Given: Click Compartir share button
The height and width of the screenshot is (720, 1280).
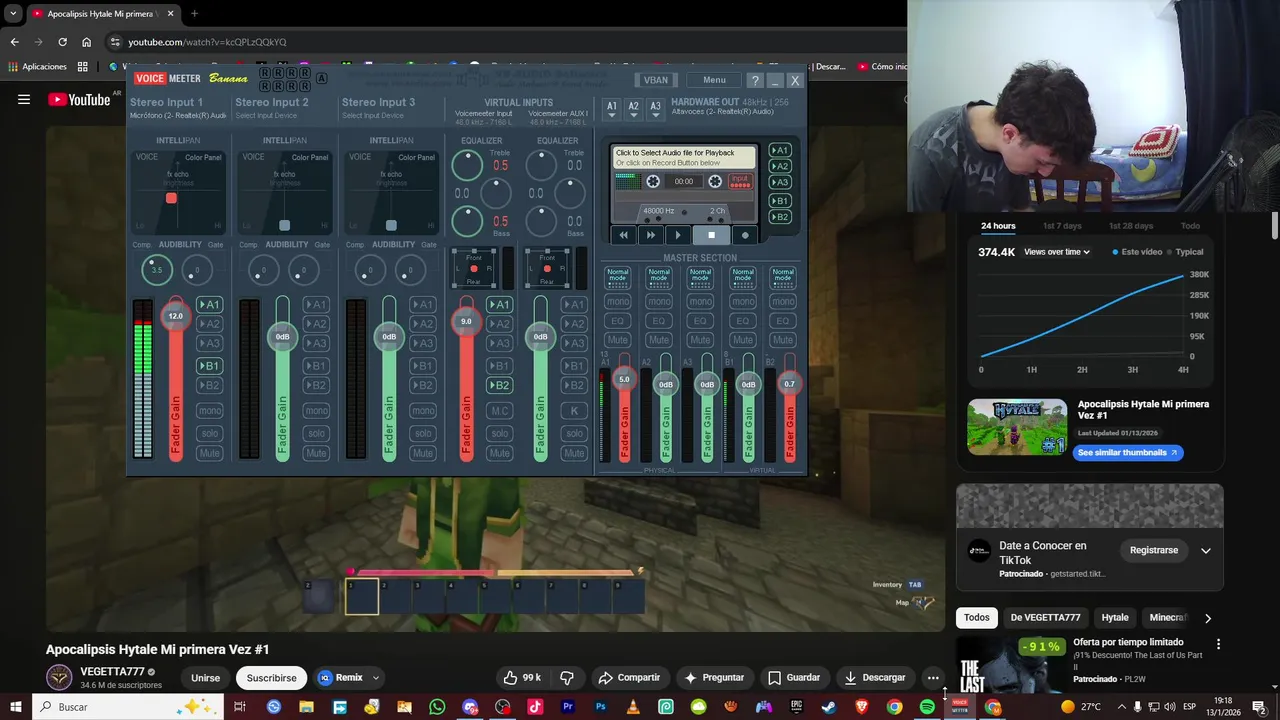Looking at the screenshot, I should coord(629,677).
